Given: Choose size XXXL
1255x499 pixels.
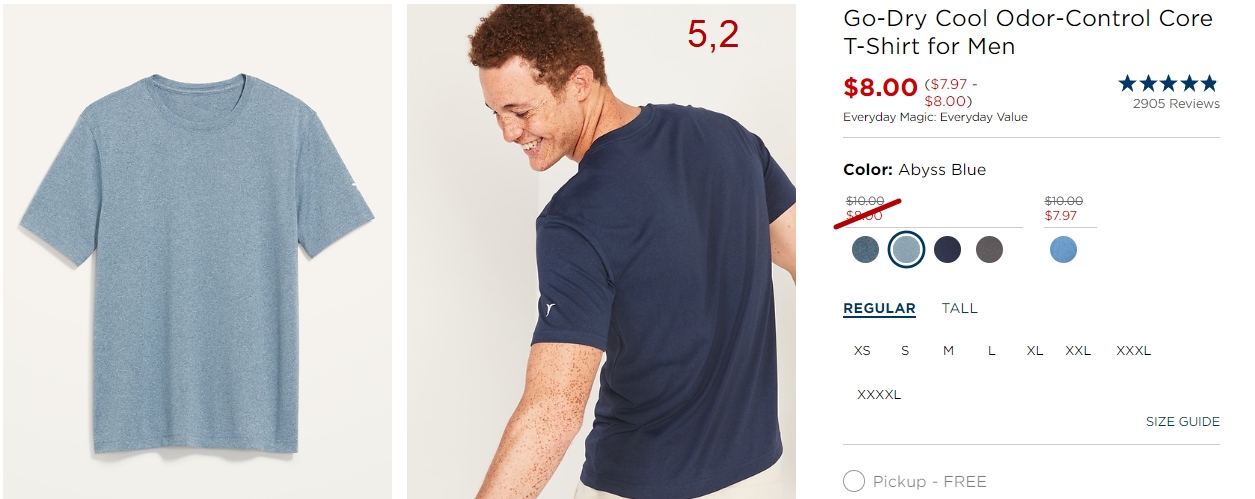Looking at the screenshot, I should point(1133,351).
